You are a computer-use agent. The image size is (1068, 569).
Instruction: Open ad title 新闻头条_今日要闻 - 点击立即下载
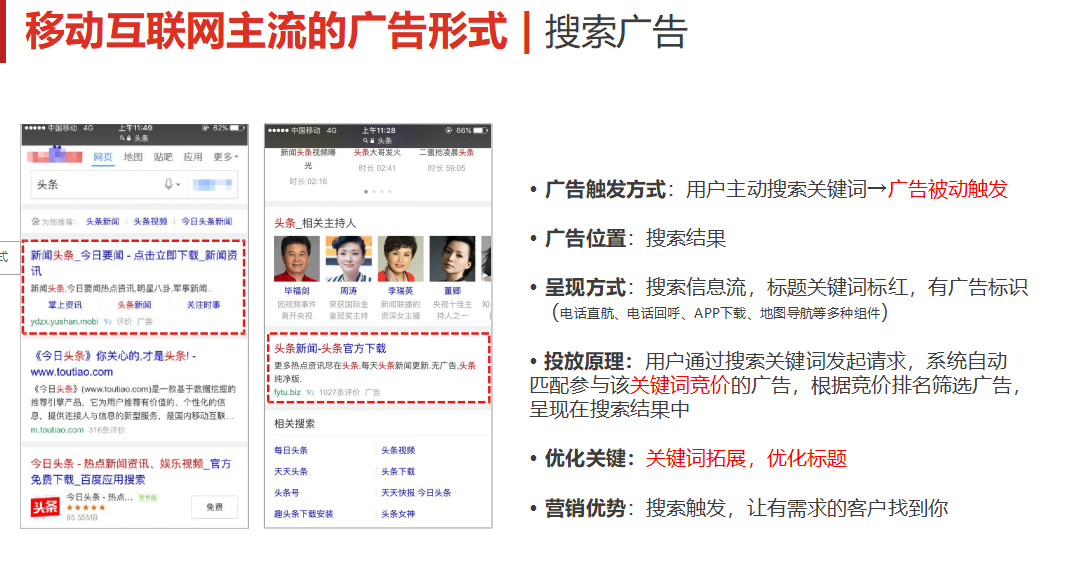tap(134, 262)
